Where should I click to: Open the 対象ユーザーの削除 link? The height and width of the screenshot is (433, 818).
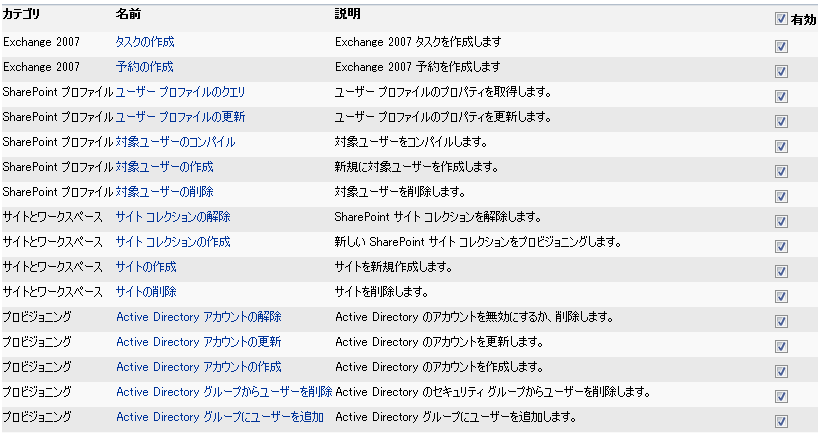pyautogui.click(x=164, y=192)
